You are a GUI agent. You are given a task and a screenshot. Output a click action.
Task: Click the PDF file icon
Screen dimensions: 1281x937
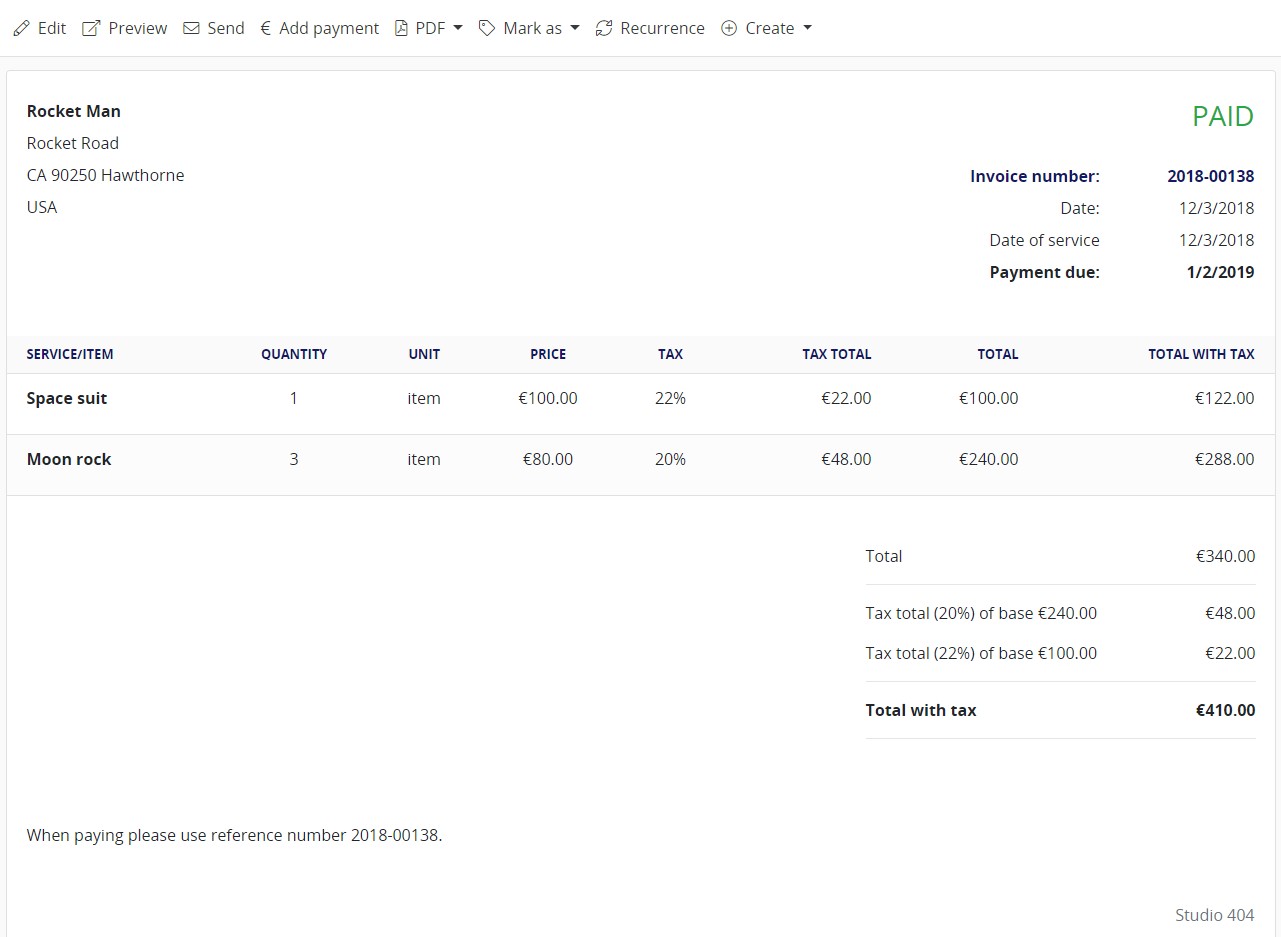[x=401, y=28]
